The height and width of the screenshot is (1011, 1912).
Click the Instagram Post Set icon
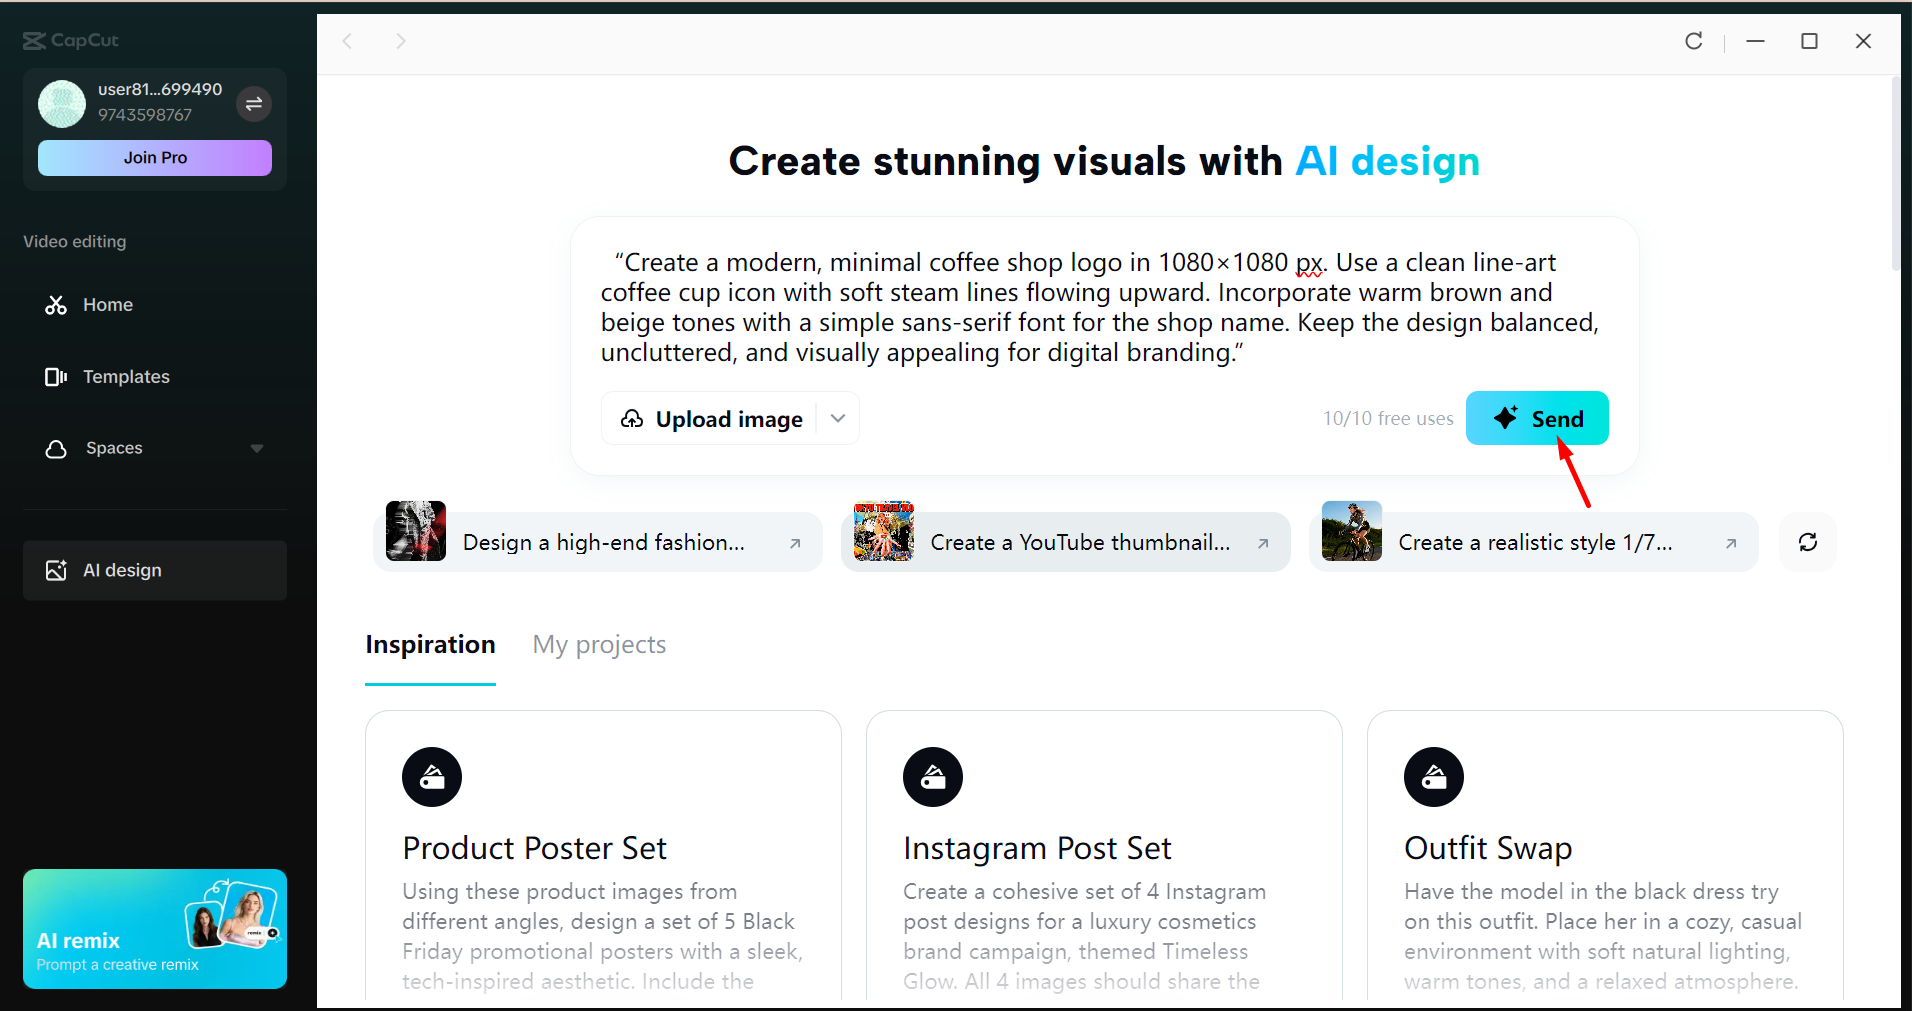933,777
